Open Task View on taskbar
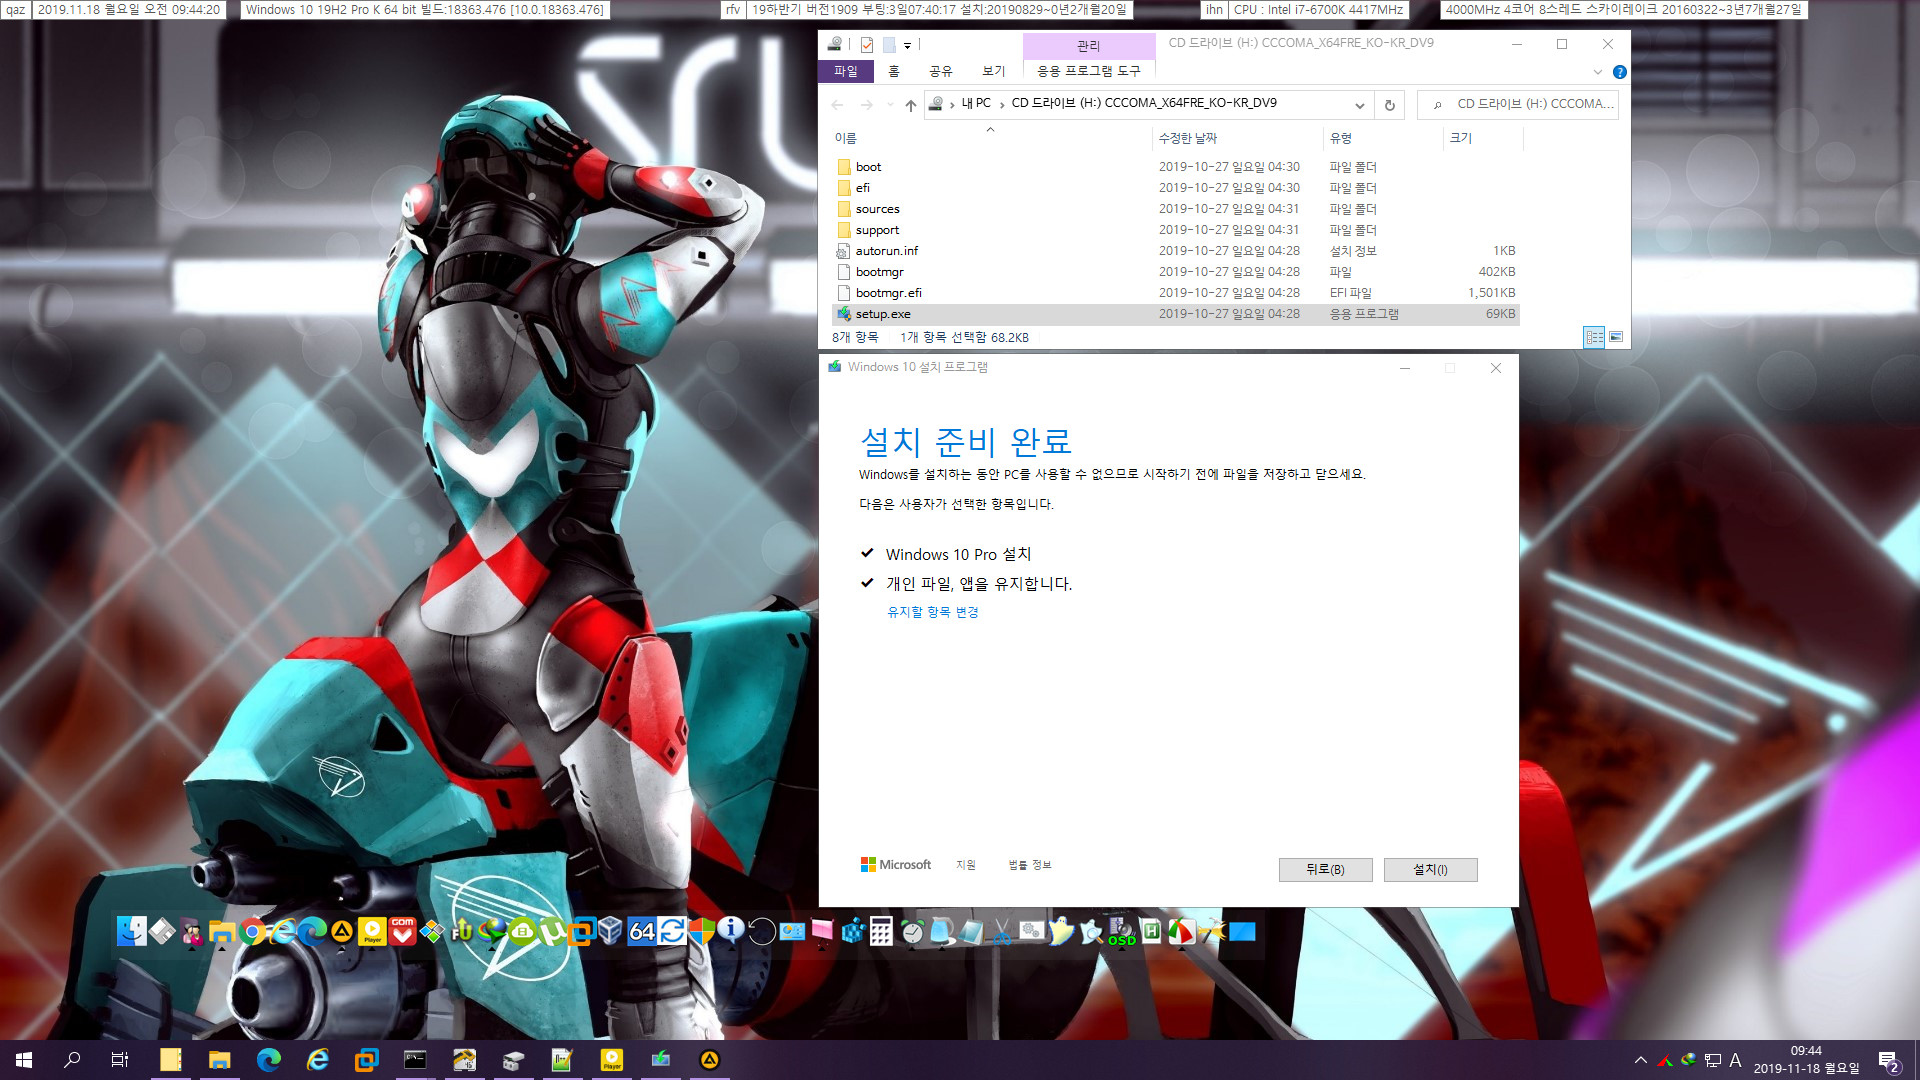This screenshot has height=1080, width=1920. coord(119,1060)
